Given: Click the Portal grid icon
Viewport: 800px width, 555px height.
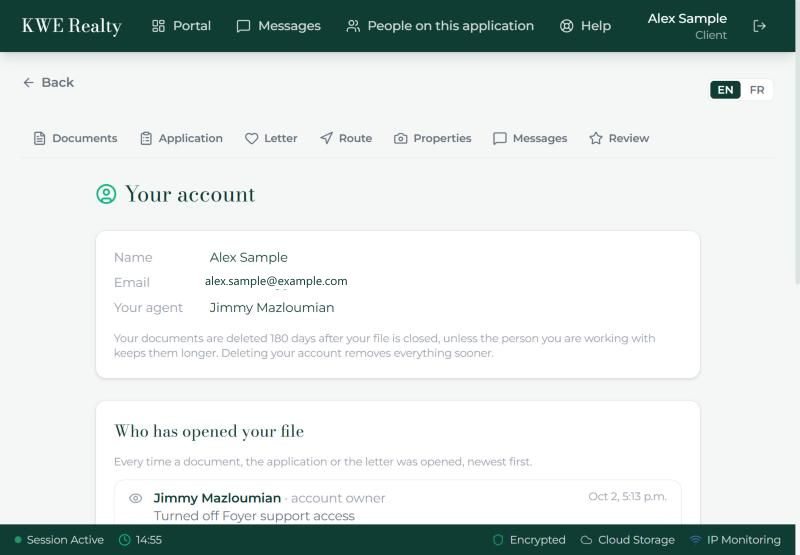Looking at the screenshot, I should [x=158, y=26].
